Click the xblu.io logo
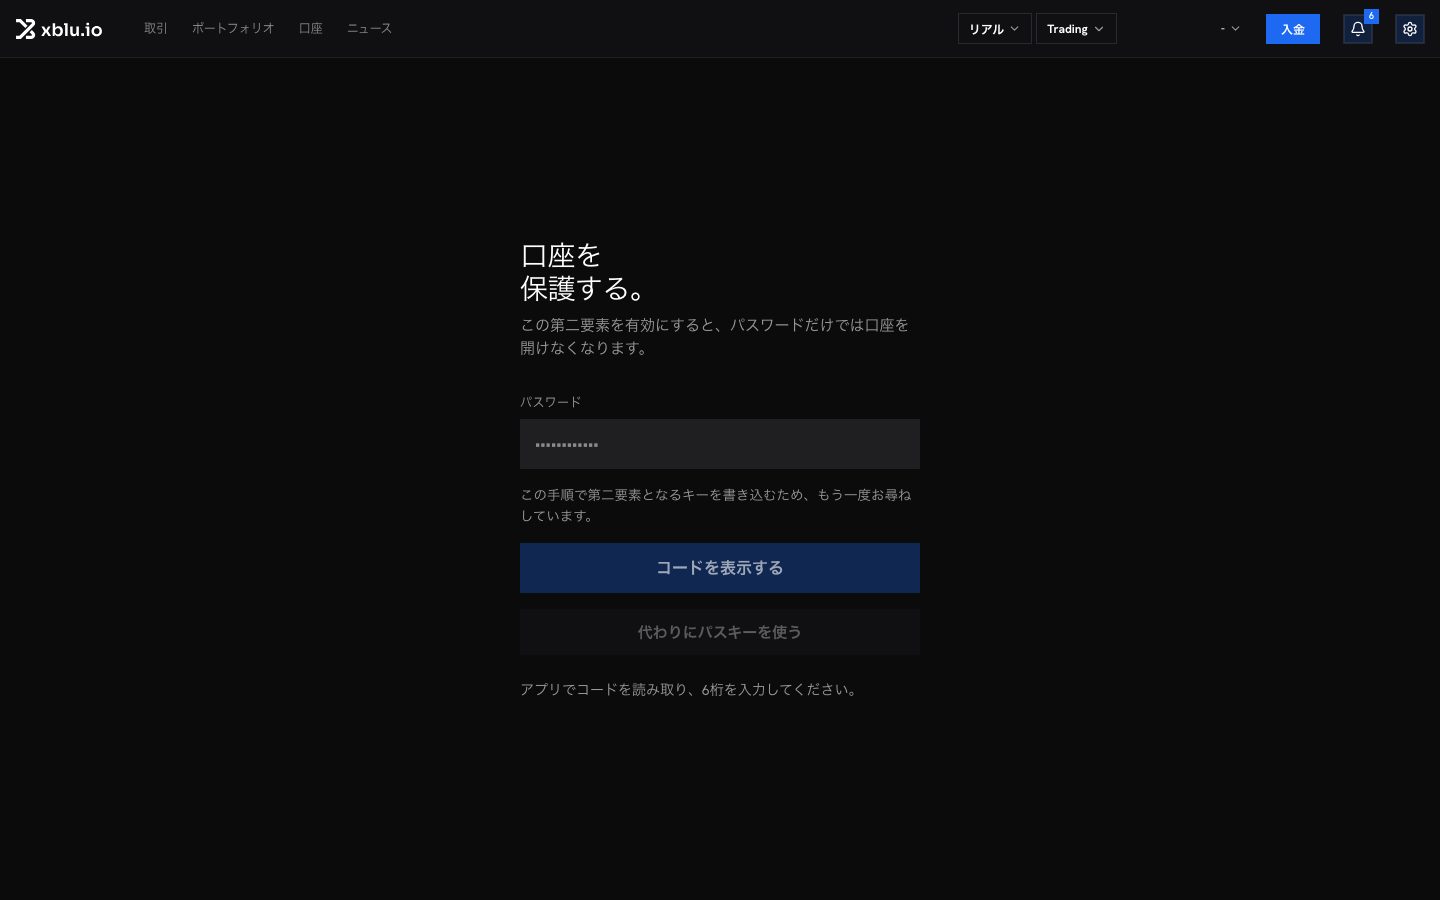Screen dimensions: 1440x900 click(59, 29)
